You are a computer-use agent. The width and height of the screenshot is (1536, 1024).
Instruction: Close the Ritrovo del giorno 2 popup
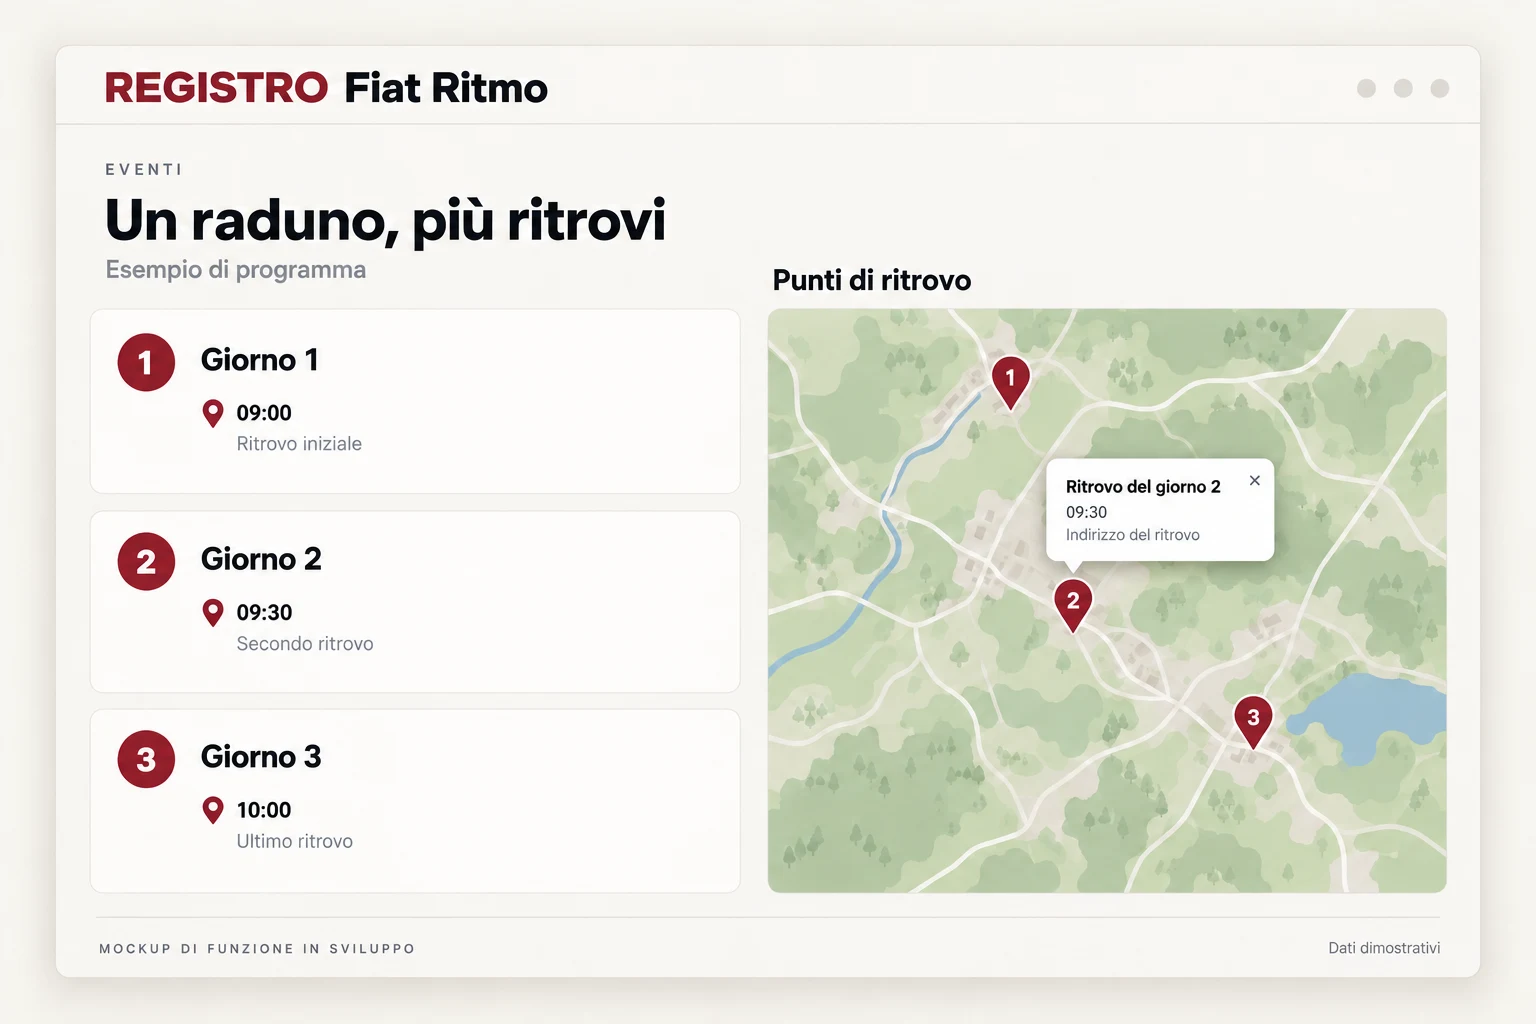(x=1254, y=481)
